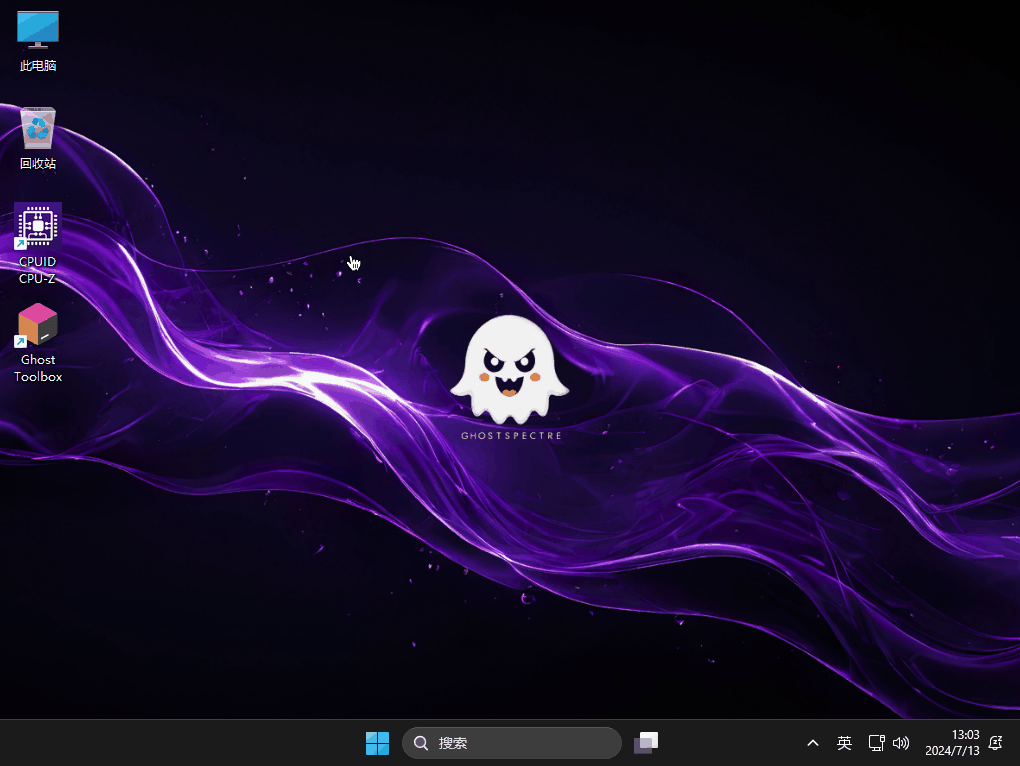
Task: Open the notification bell icon
Action: [995, 743]
